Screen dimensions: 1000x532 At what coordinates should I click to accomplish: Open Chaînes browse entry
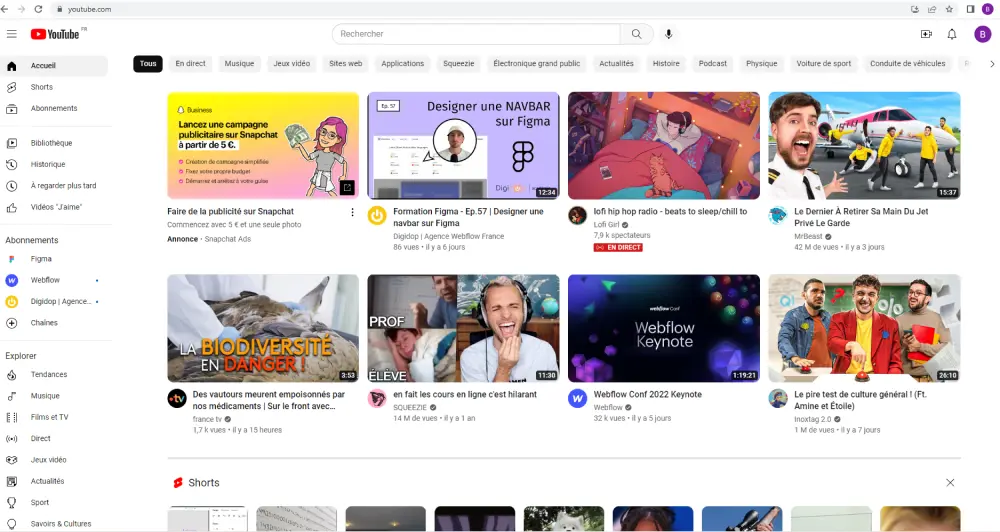point(54,323)
